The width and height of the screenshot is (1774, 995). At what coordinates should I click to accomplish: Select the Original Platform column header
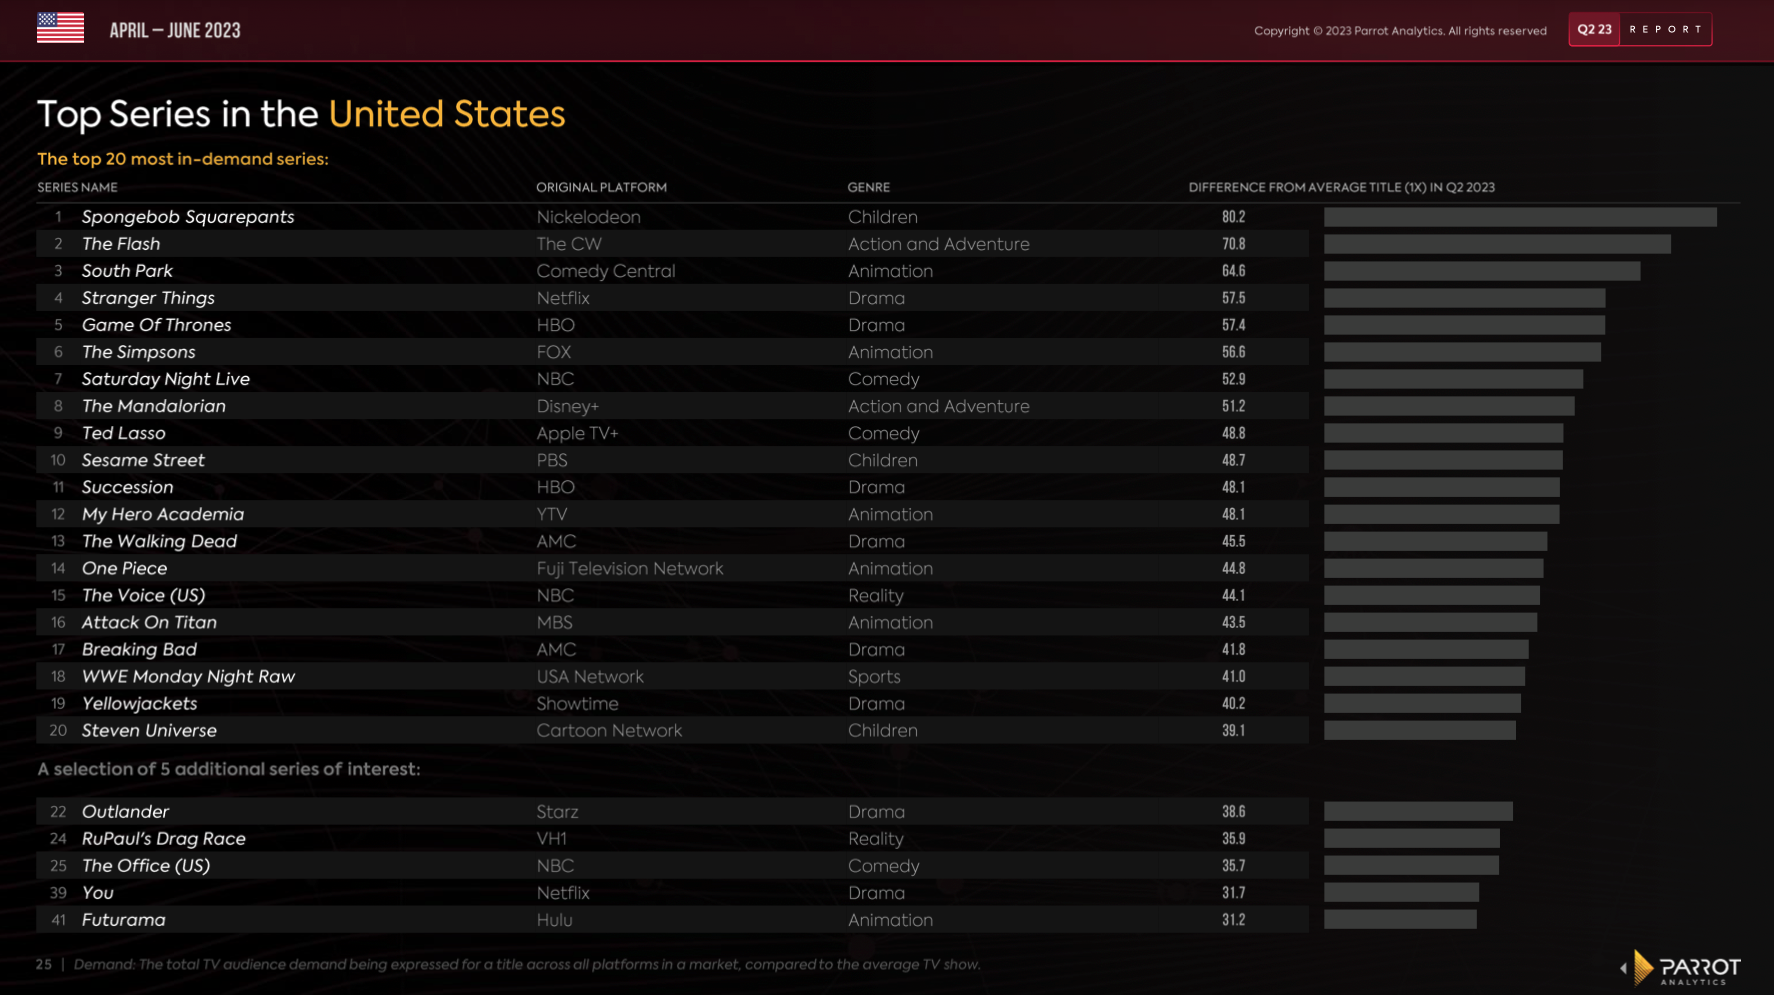coord(601,187)
